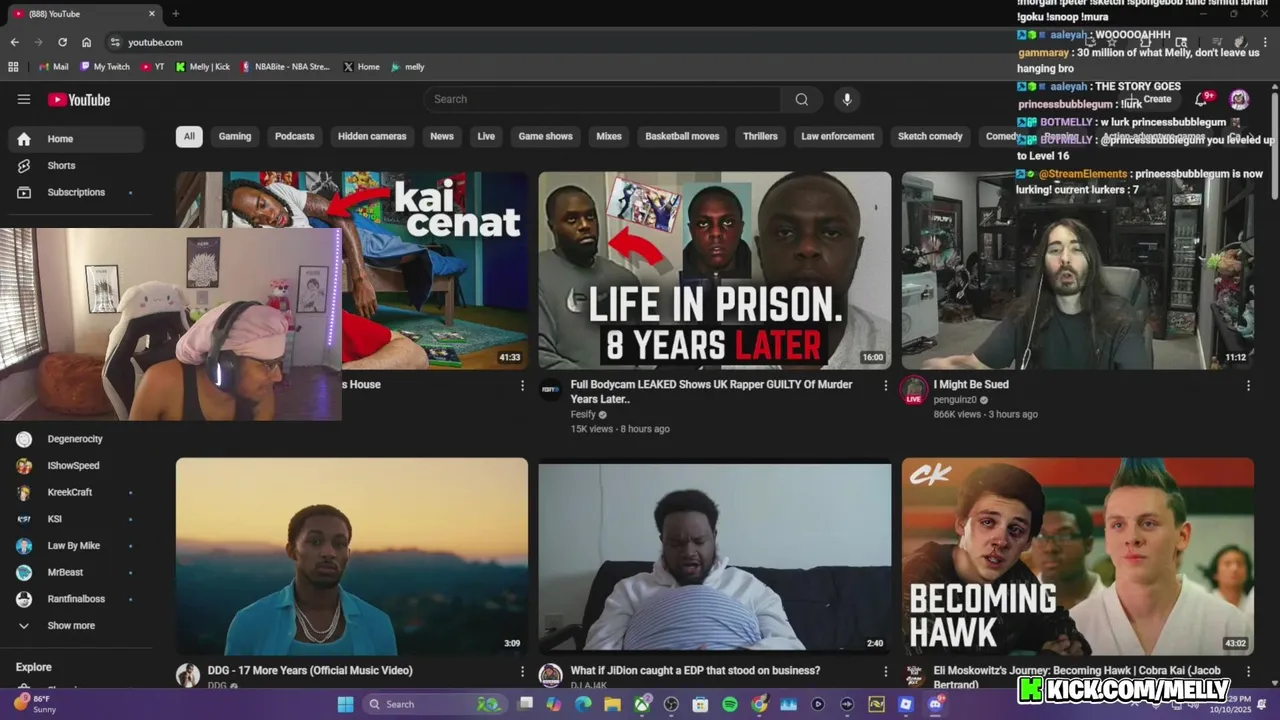The width and height of the screenshot is (1280, 720).
Task: Go to Shorts in sidebar
Action: pyautogui.click(x=76, y=165)
